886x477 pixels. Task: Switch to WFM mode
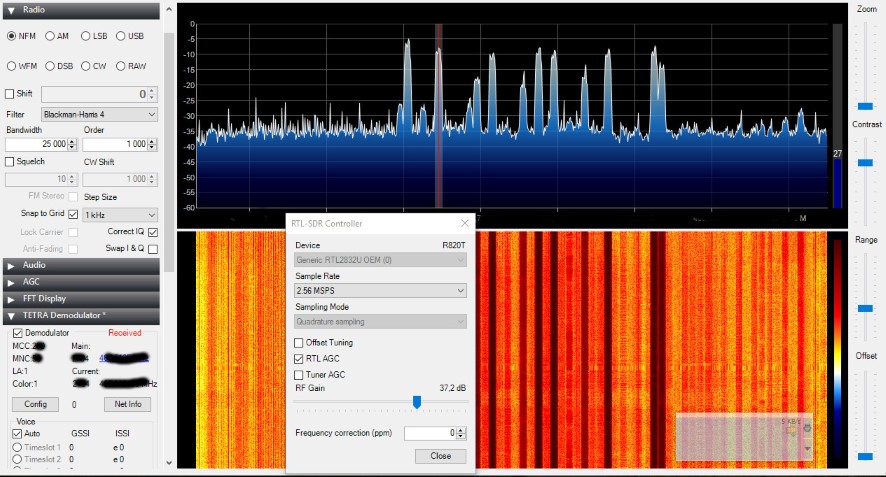point(12,66)
